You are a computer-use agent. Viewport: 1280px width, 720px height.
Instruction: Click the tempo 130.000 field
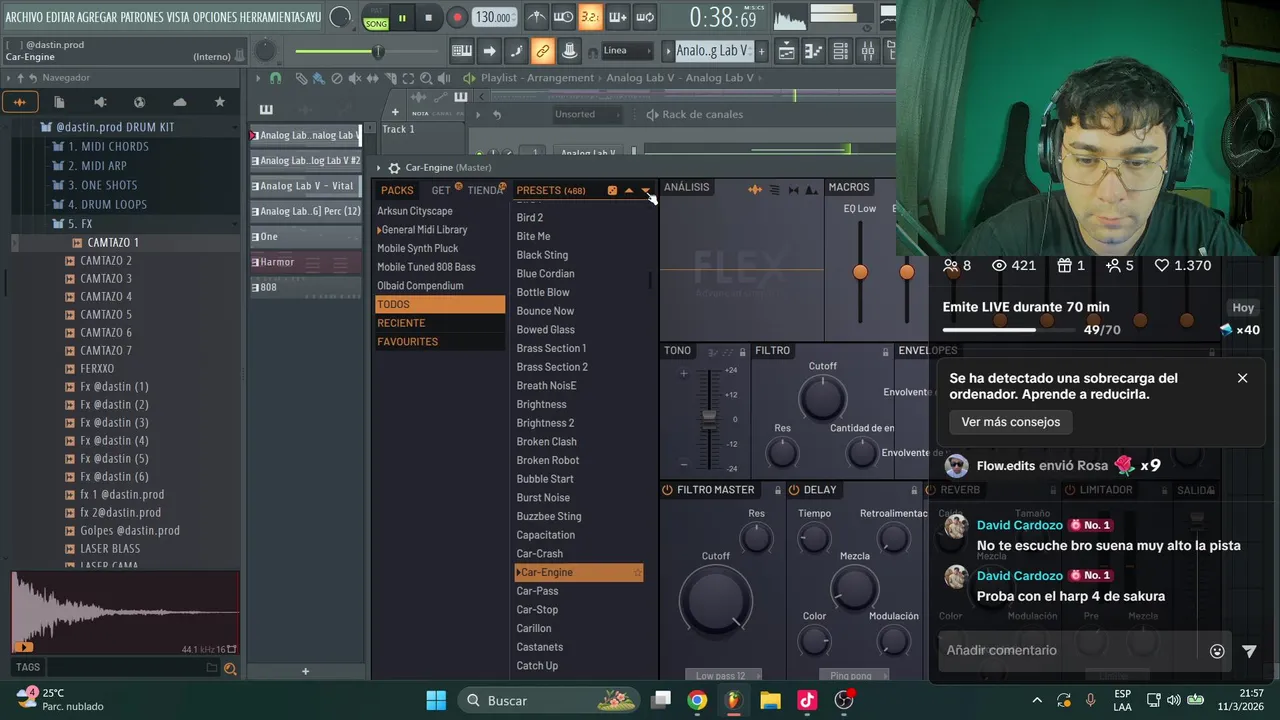pyautogui.click(x=495, y=17)
